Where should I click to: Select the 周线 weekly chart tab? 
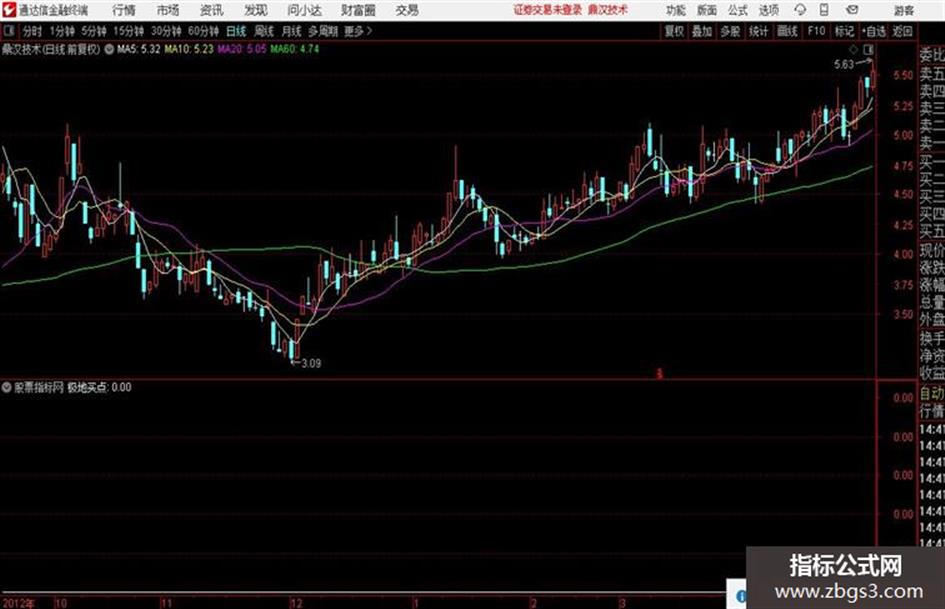tap(264, 31)
